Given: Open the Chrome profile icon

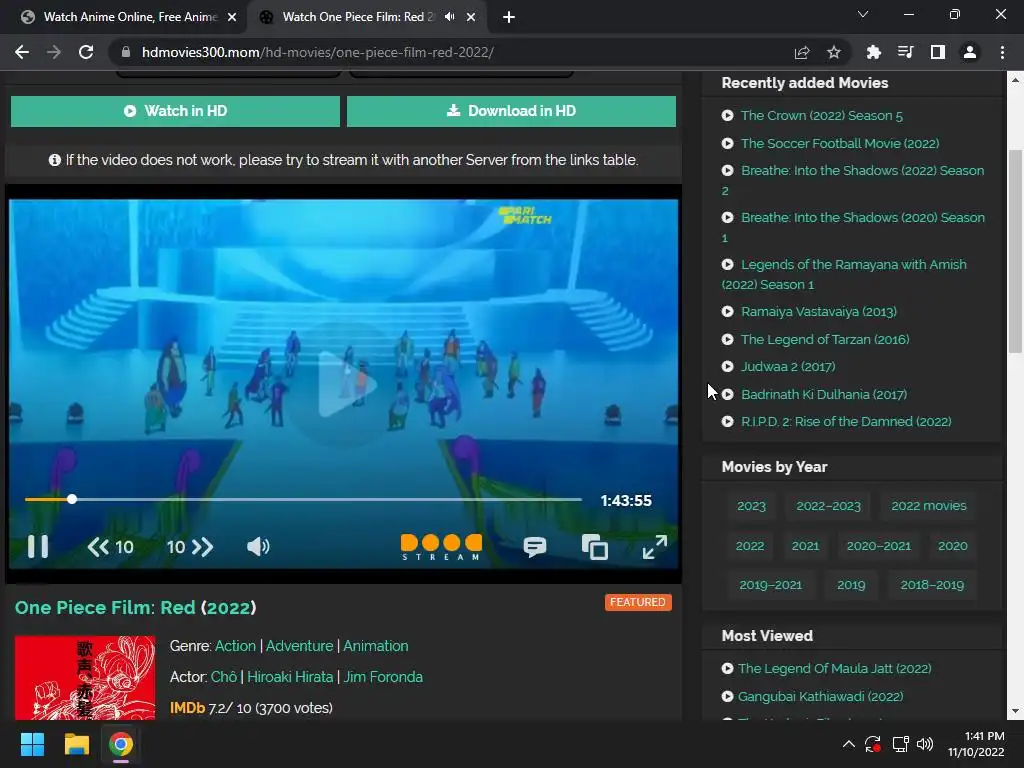Looking at the screenshot, I should point(970,52).
